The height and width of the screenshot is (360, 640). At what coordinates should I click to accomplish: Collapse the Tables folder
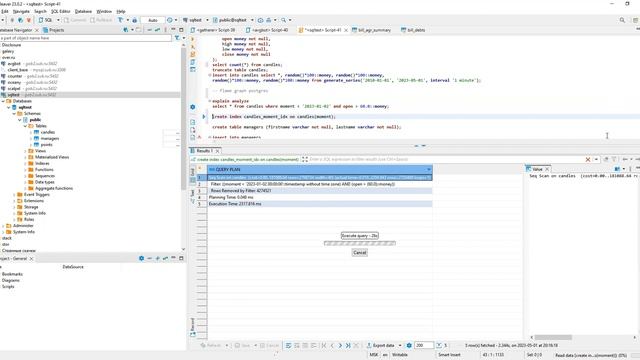click(x=25, y=126)
